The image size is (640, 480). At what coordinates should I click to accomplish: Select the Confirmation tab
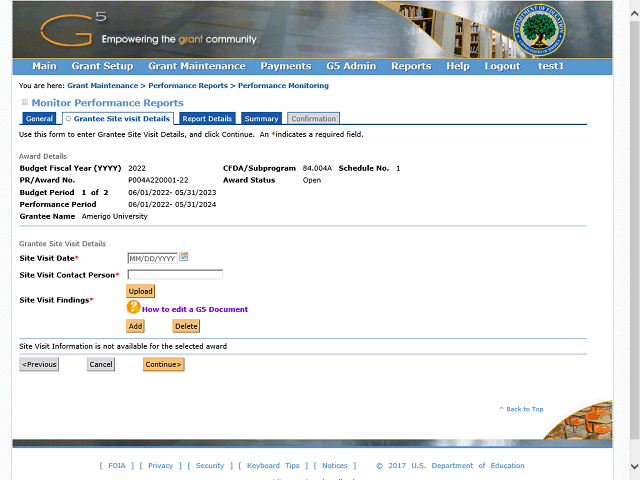coord(313,118)
